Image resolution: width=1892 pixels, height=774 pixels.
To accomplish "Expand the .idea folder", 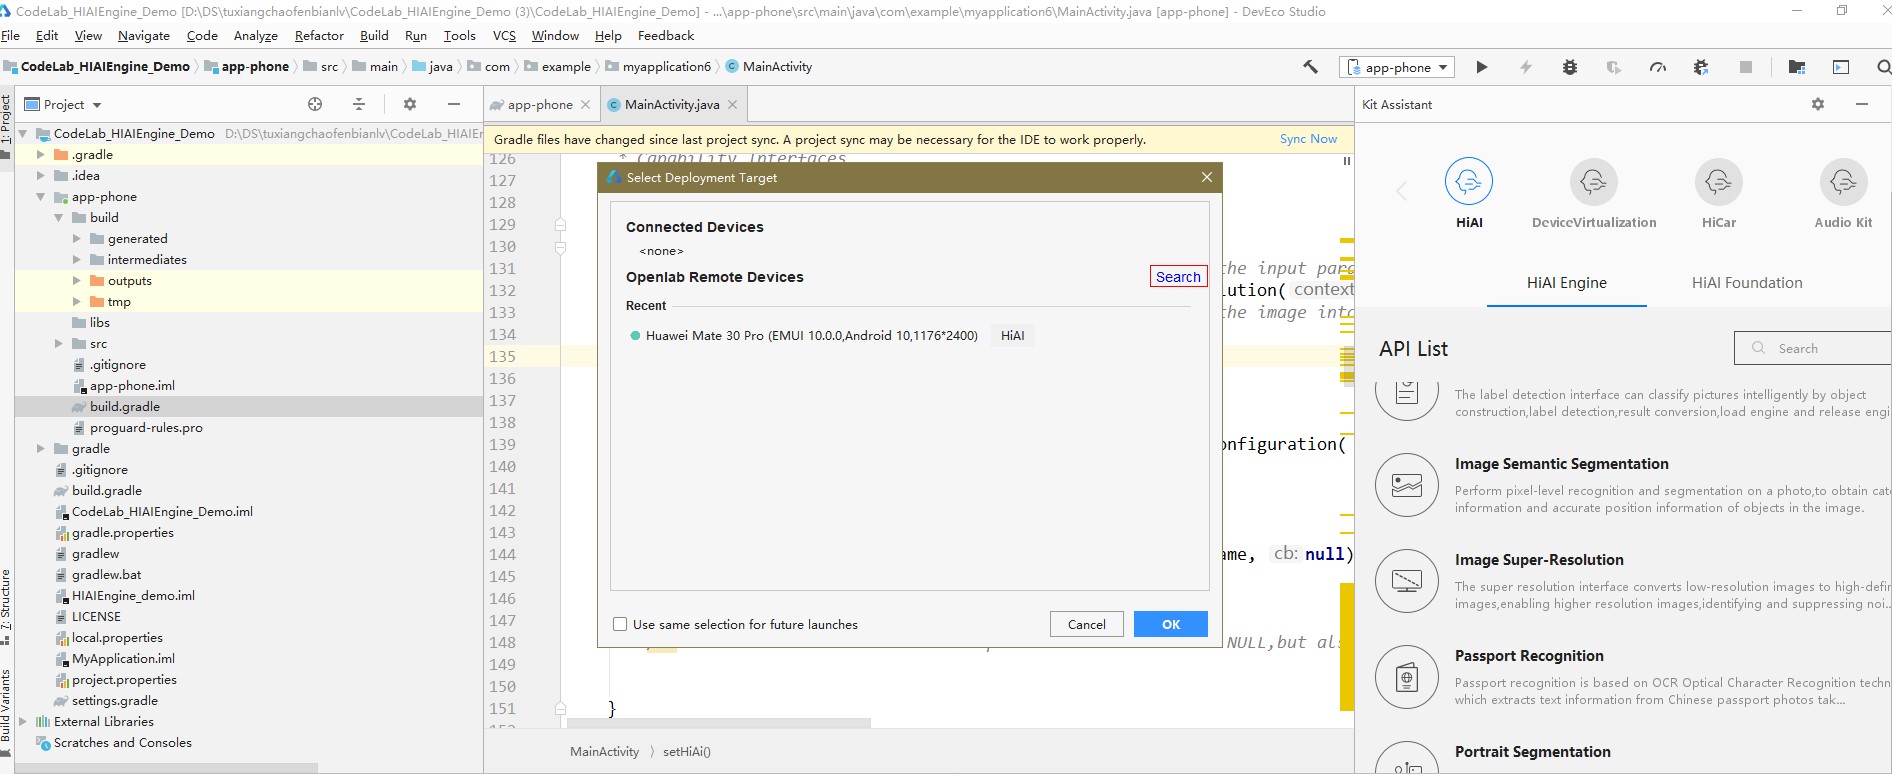I will (40, 175).
